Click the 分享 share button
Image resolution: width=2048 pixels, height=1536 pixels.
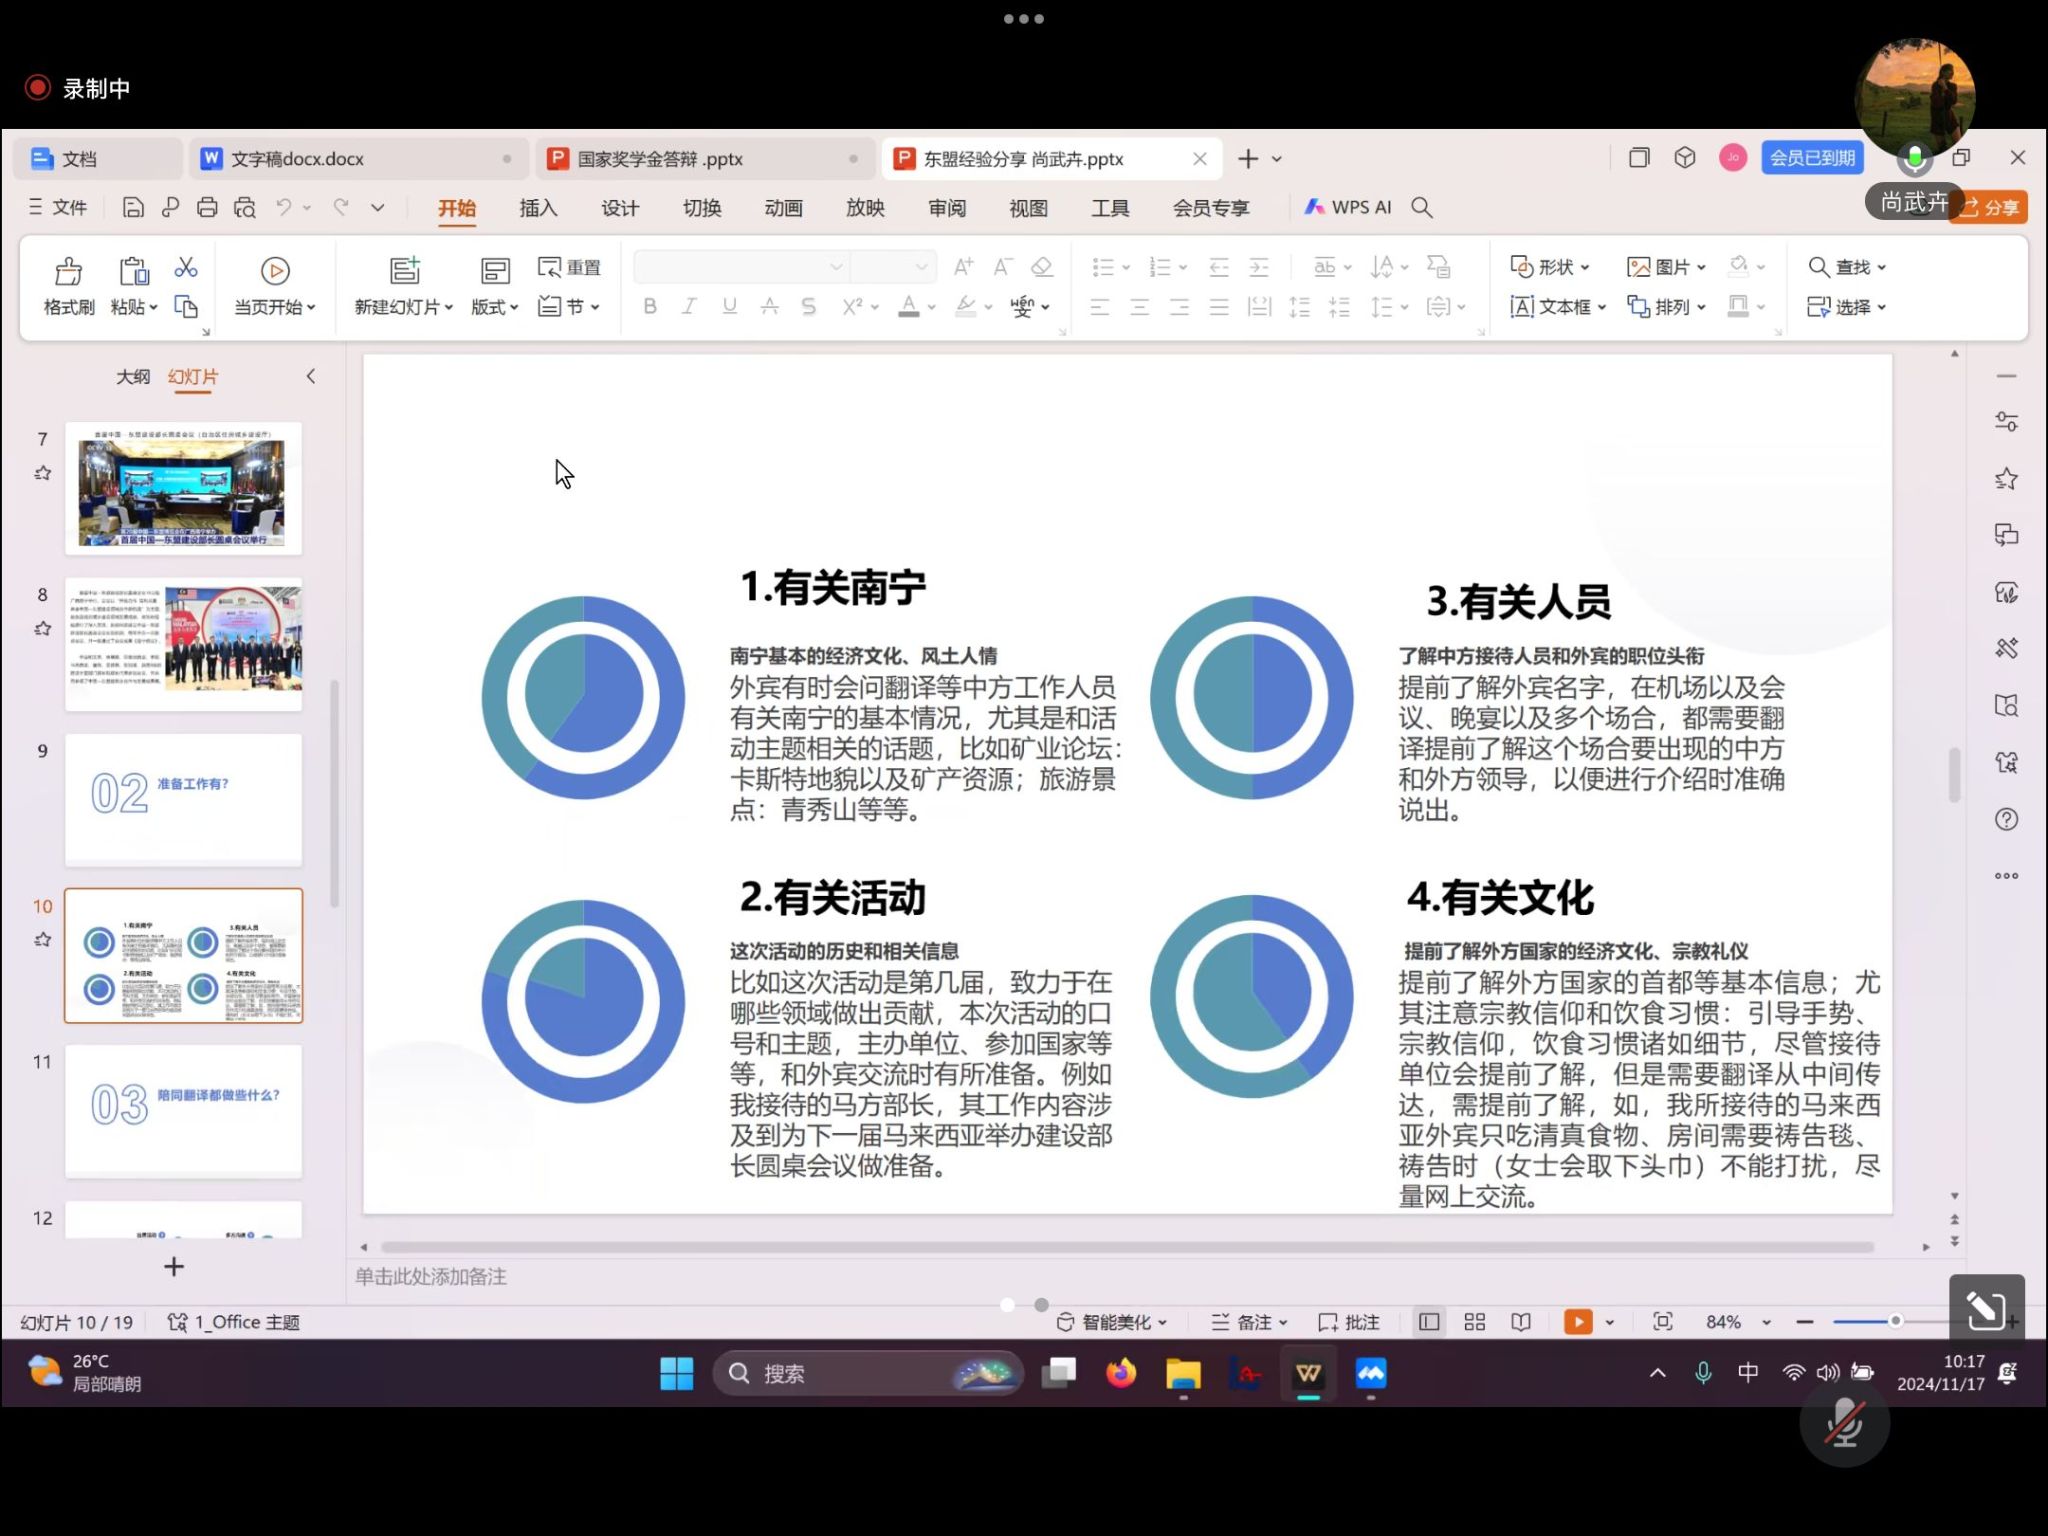(x=1989, y=207)
